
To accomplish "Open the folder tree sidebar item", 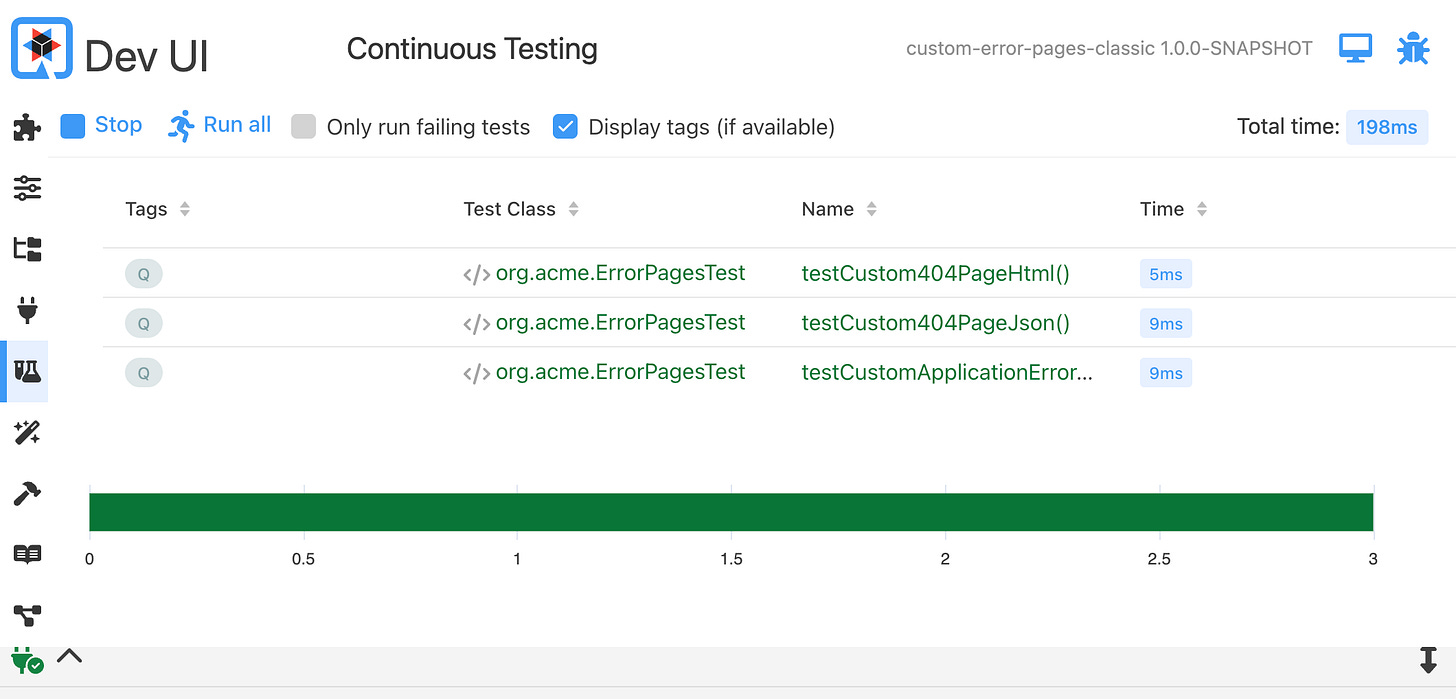I will [27, 249].
